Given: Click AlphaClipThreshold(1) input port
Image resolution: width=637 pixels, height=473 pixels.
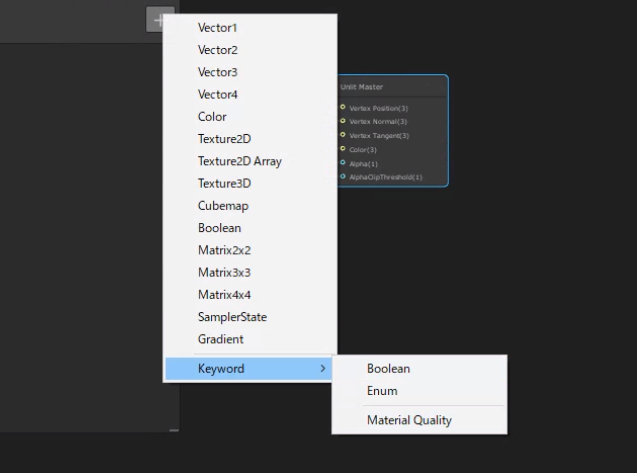Looking at the screenshot, I should click(343, 176).
